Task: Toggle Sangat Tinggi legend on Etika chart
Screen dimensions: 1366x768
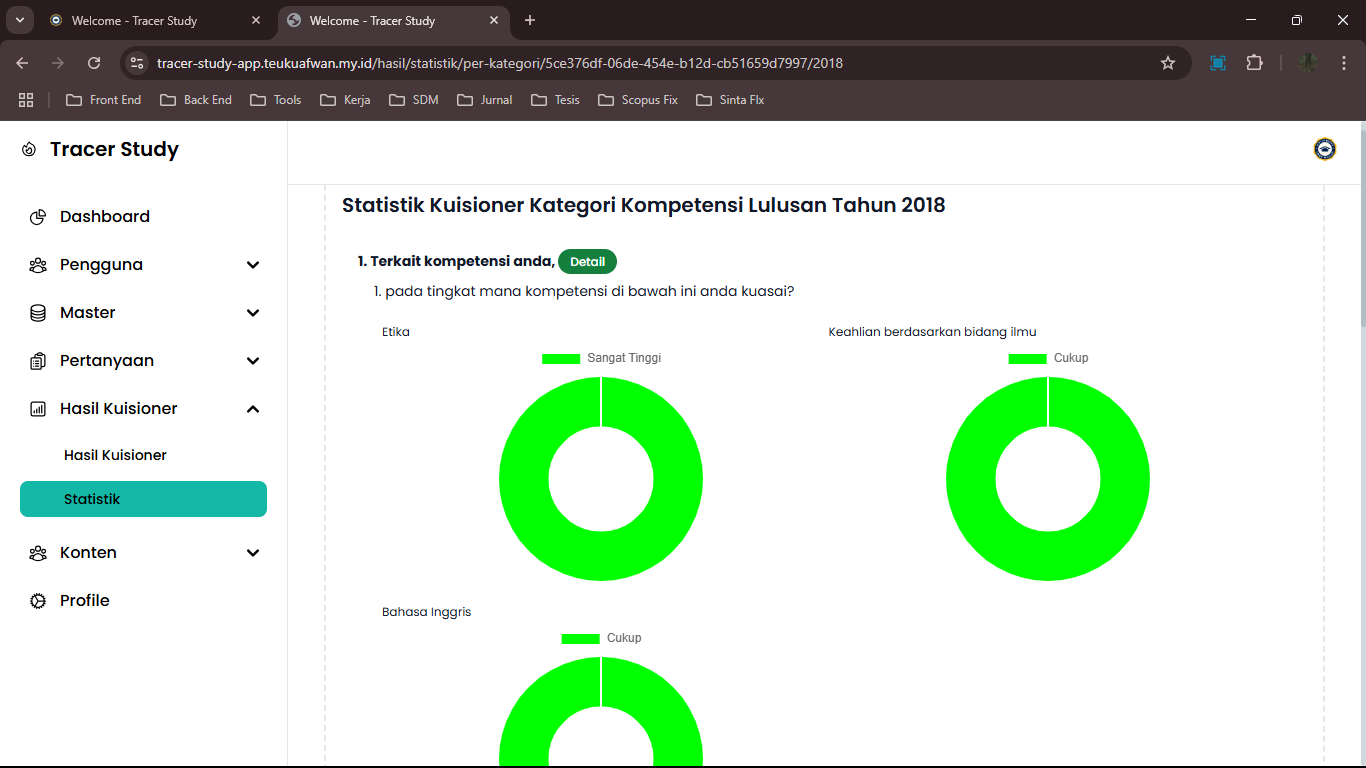Action: pyautogui.click(x=601, y=358)
